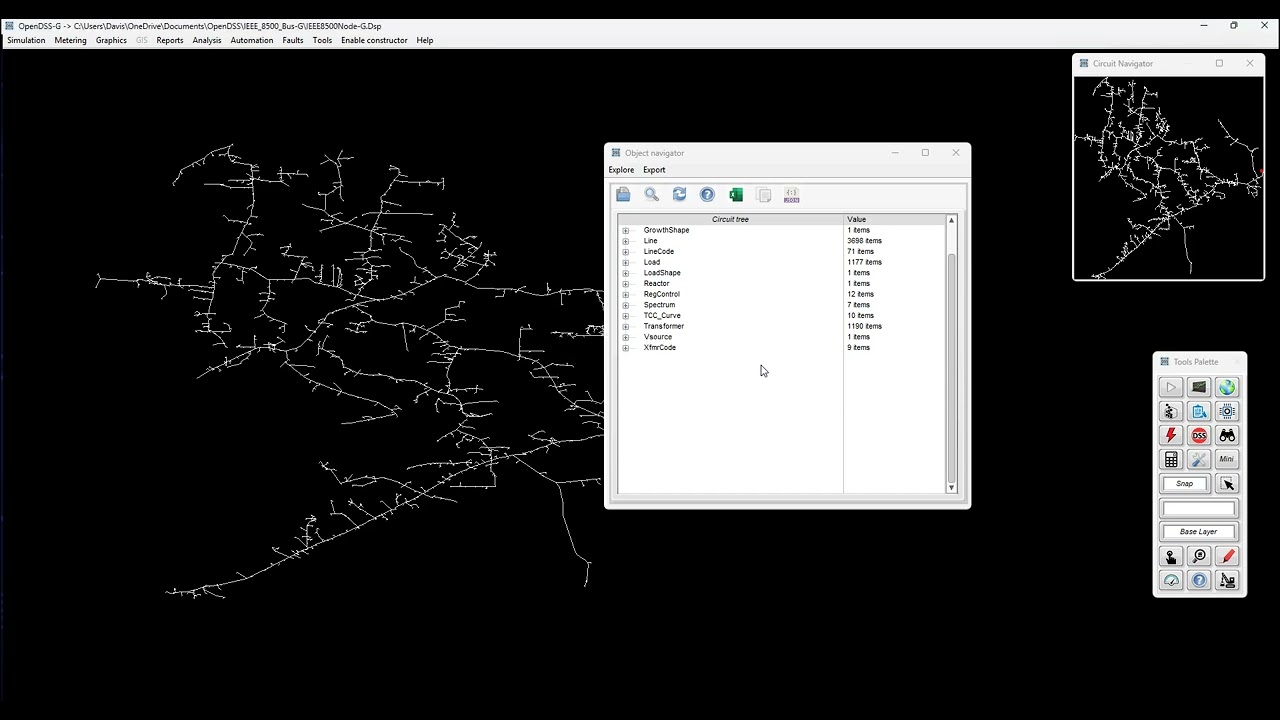Click the pointing hand joystick icon
The image size is (1280, 720).
point(1171,556)
